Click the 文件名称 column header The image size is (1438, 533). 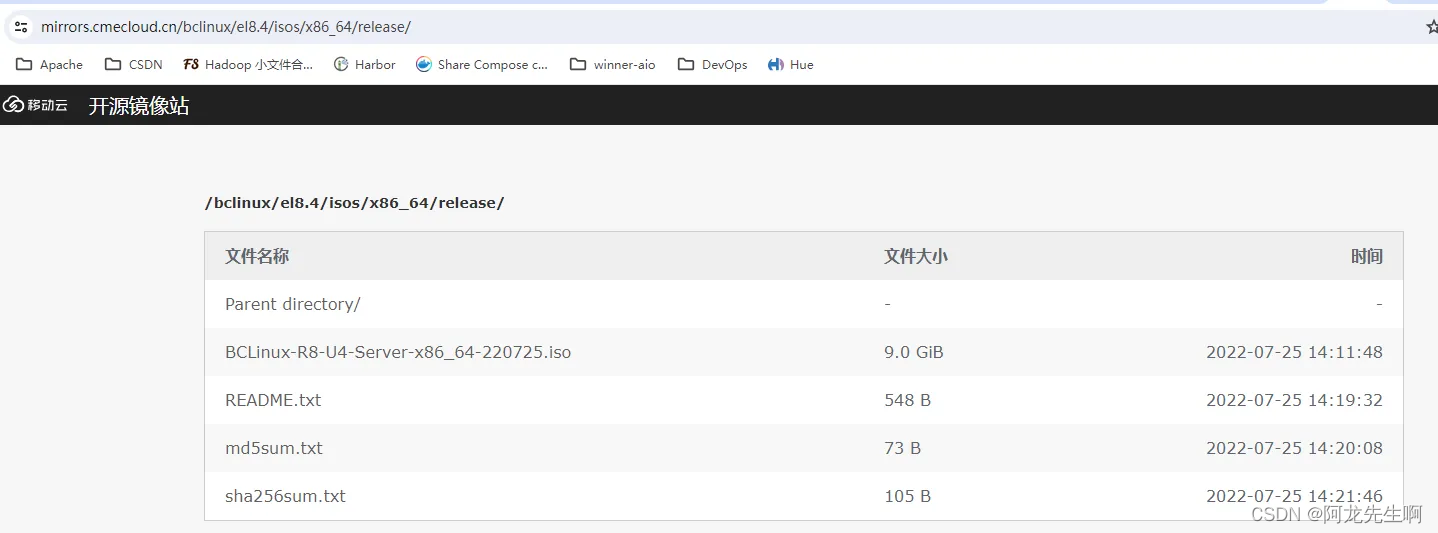257,256
